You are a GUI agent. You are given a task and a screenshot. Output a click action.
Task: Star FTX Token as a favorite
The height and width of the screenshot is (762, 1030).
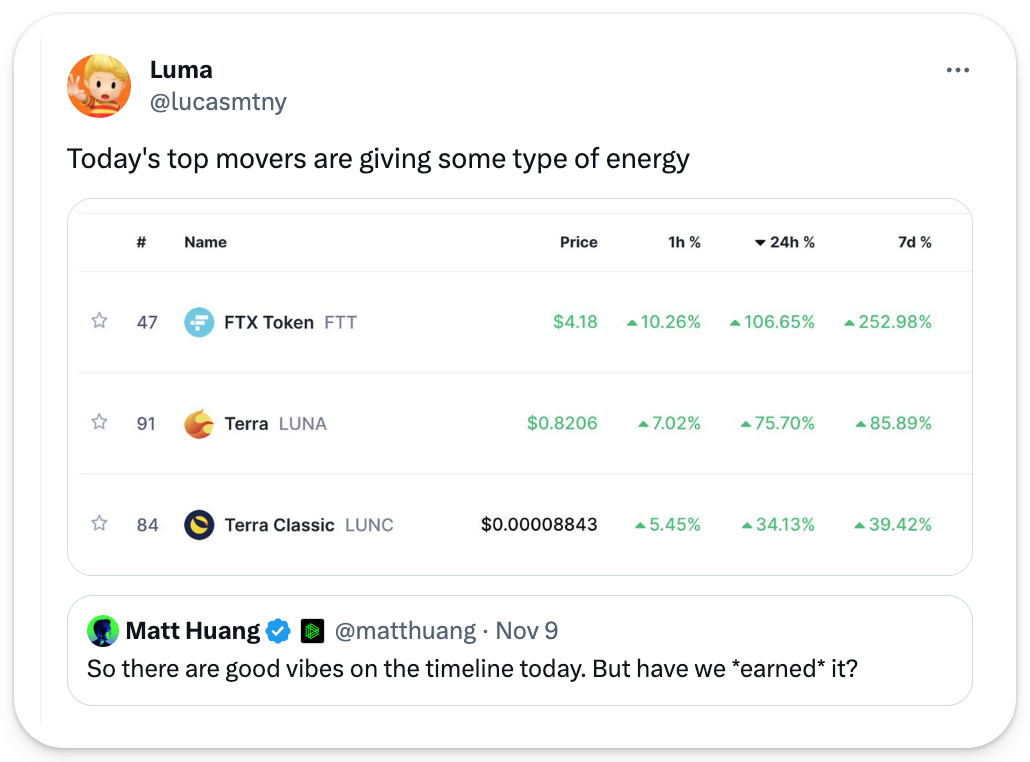pyautogui.click(x=99, y=321)
